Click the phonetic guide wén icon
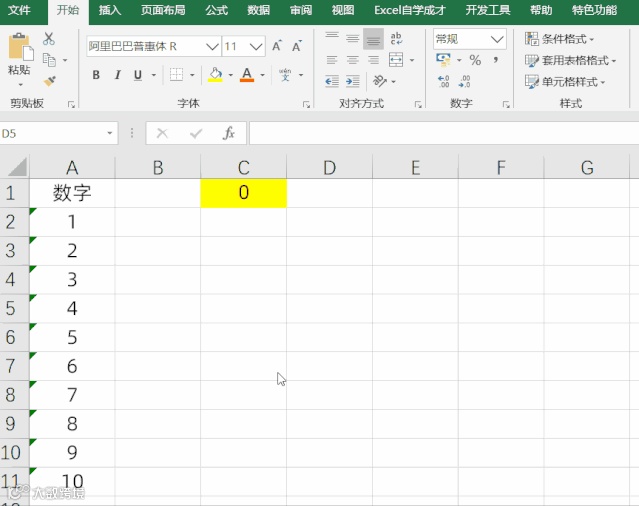The image size is (639, 506). click(285, 75)
